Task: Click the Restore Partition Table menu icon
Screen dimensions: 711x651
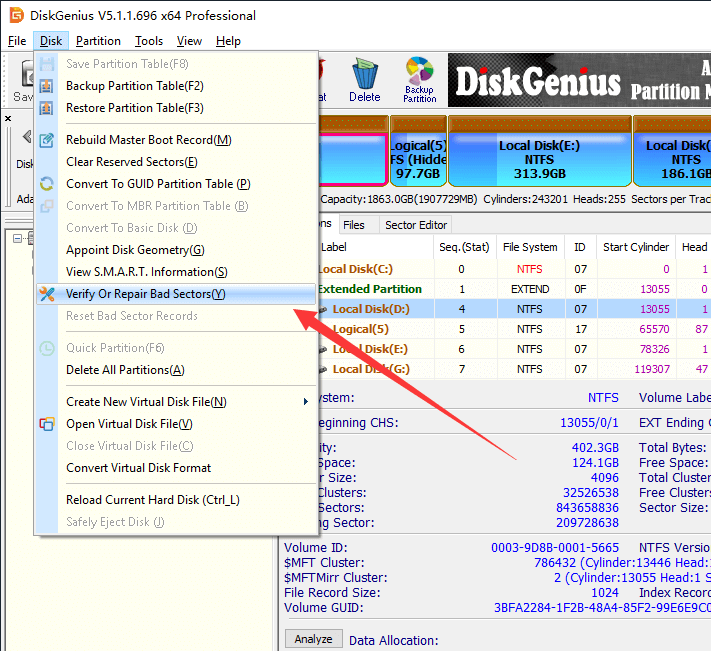Action: [x=47, y=108]
